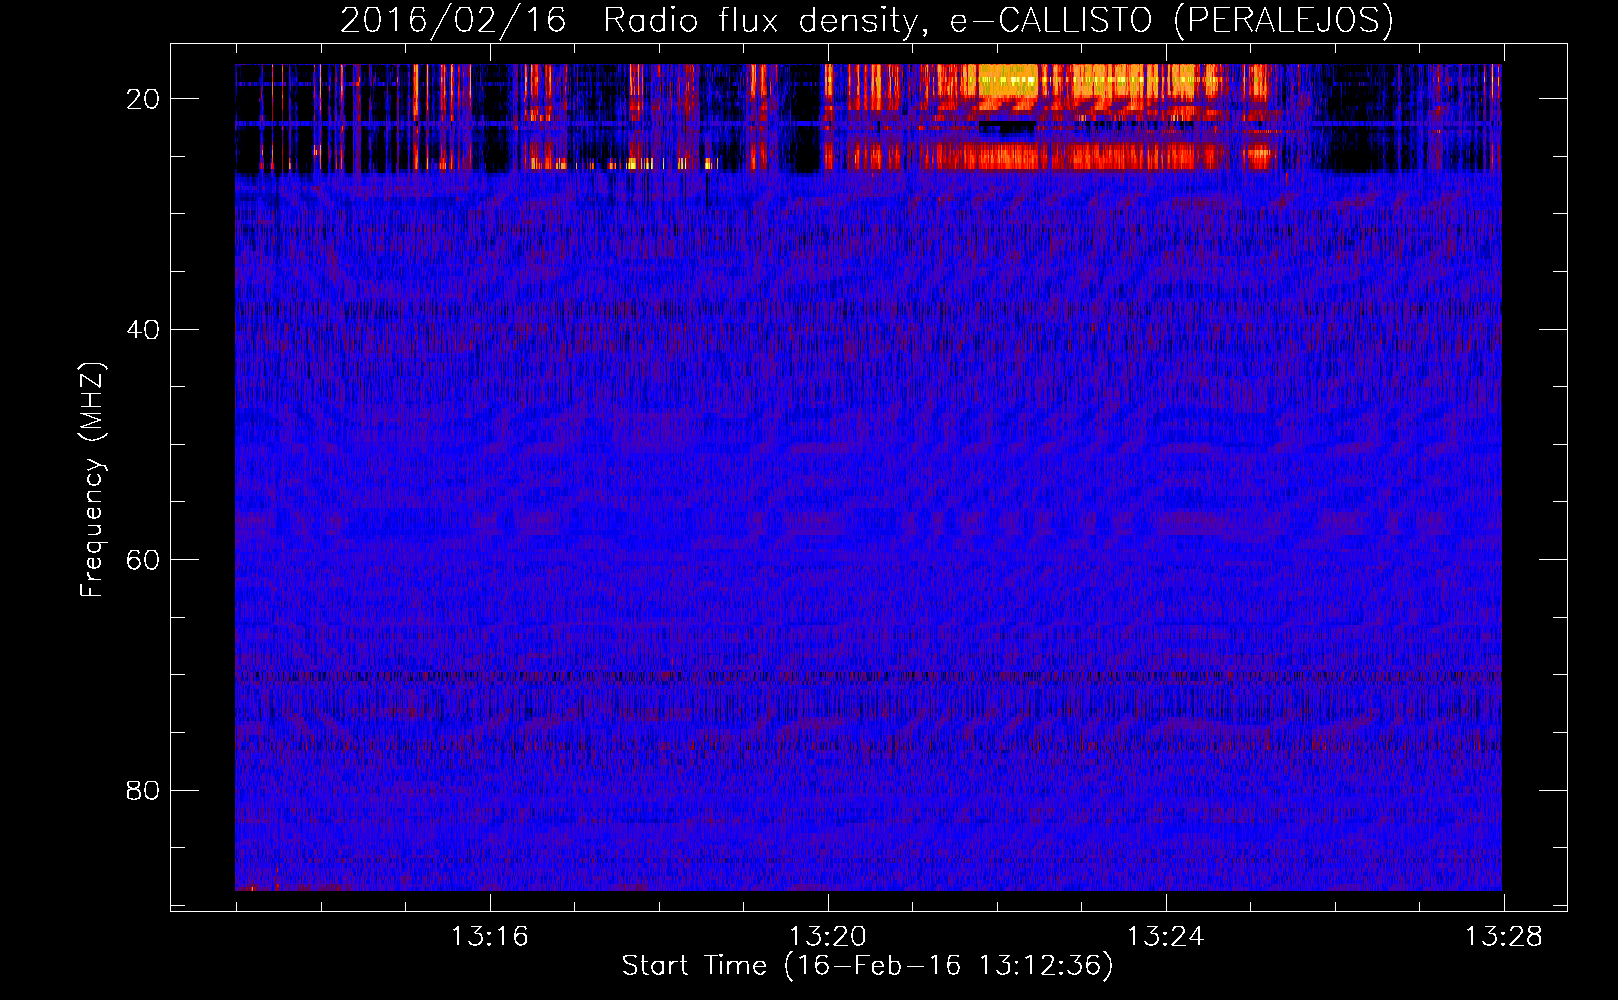Click the 13:24 time tick label
This screenshot has height=1000, width=1618.
coord(1165,937)
